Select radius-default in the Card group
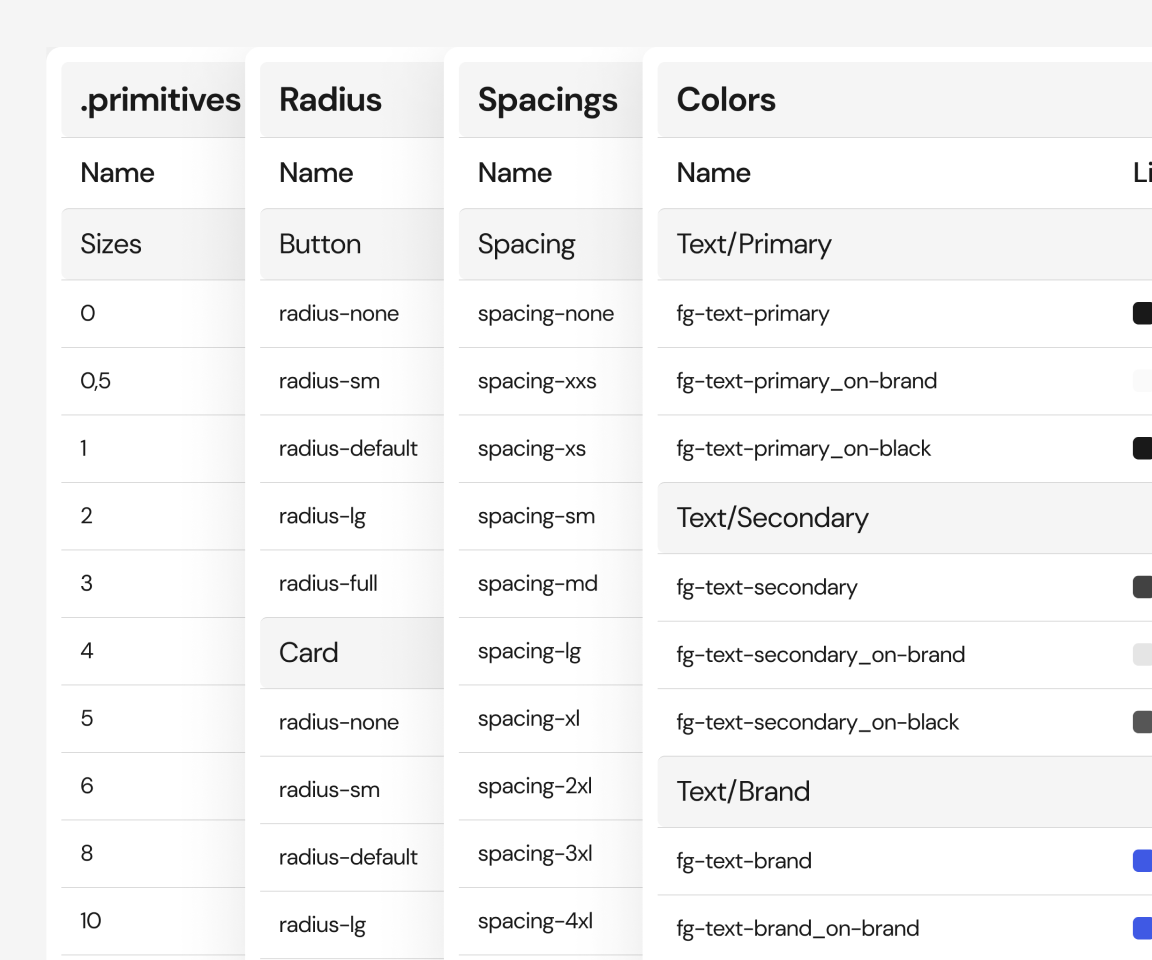Screen dimensions: 1152x960 [x=352, y=858]
